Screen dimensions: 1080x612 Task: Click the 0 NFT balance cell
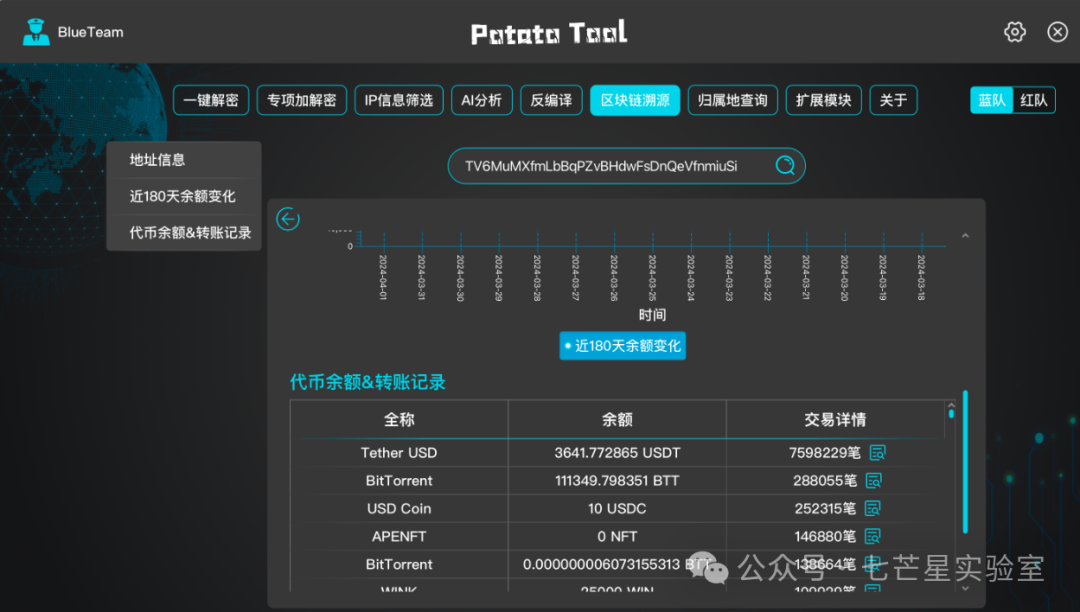617,536
